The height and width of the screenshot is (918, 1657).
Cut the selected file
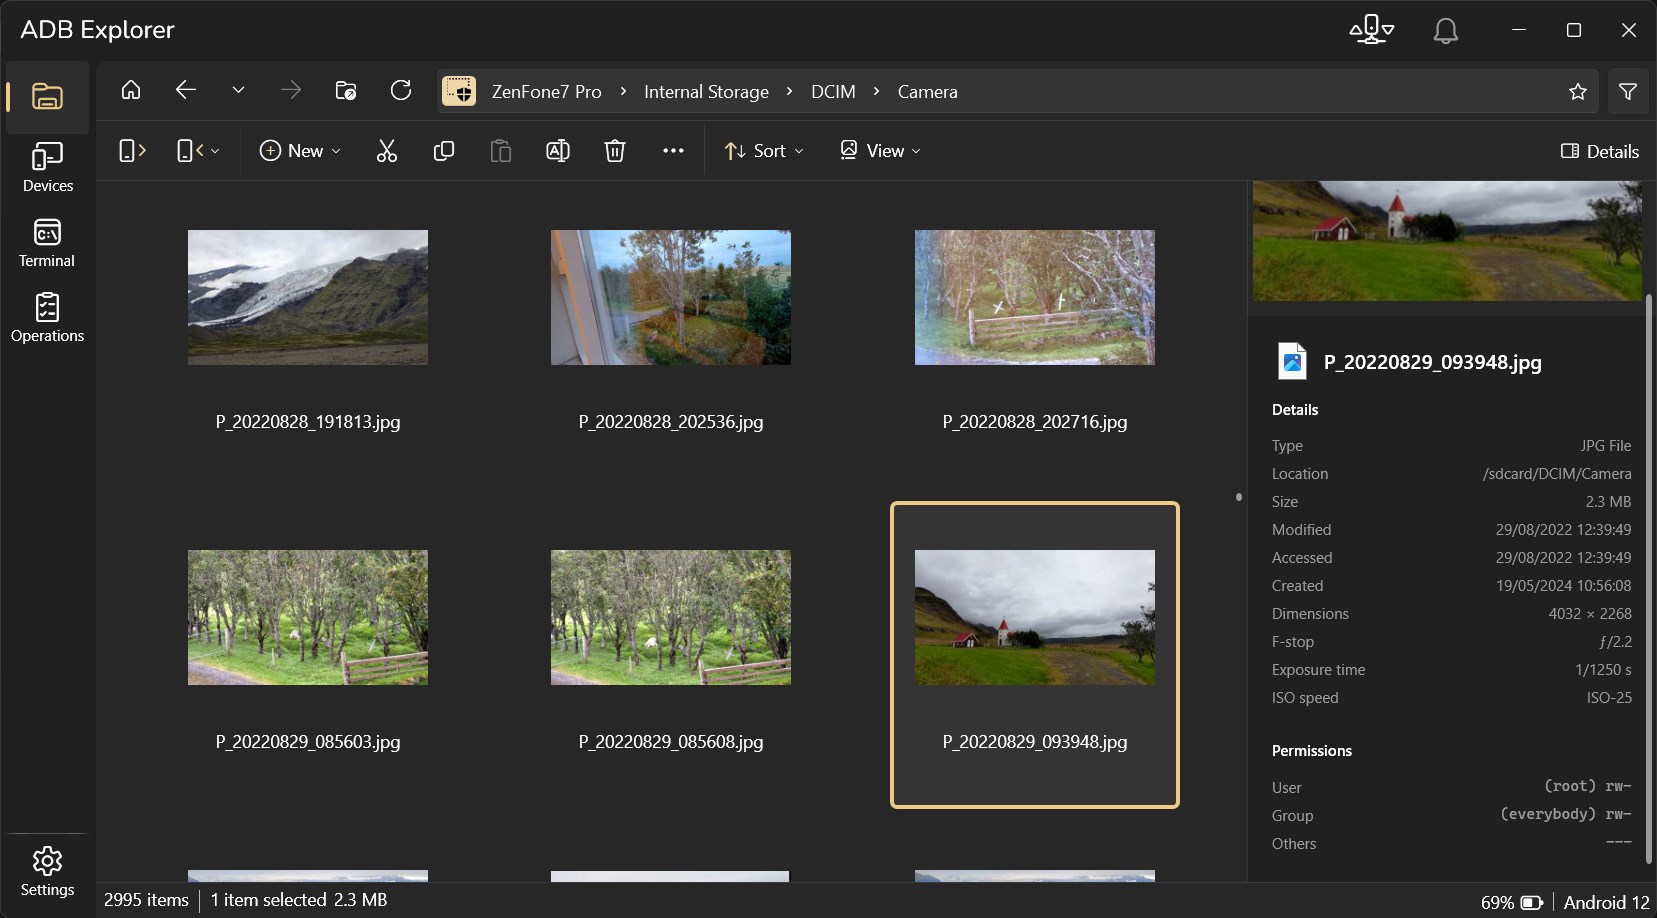coord(387,151)
